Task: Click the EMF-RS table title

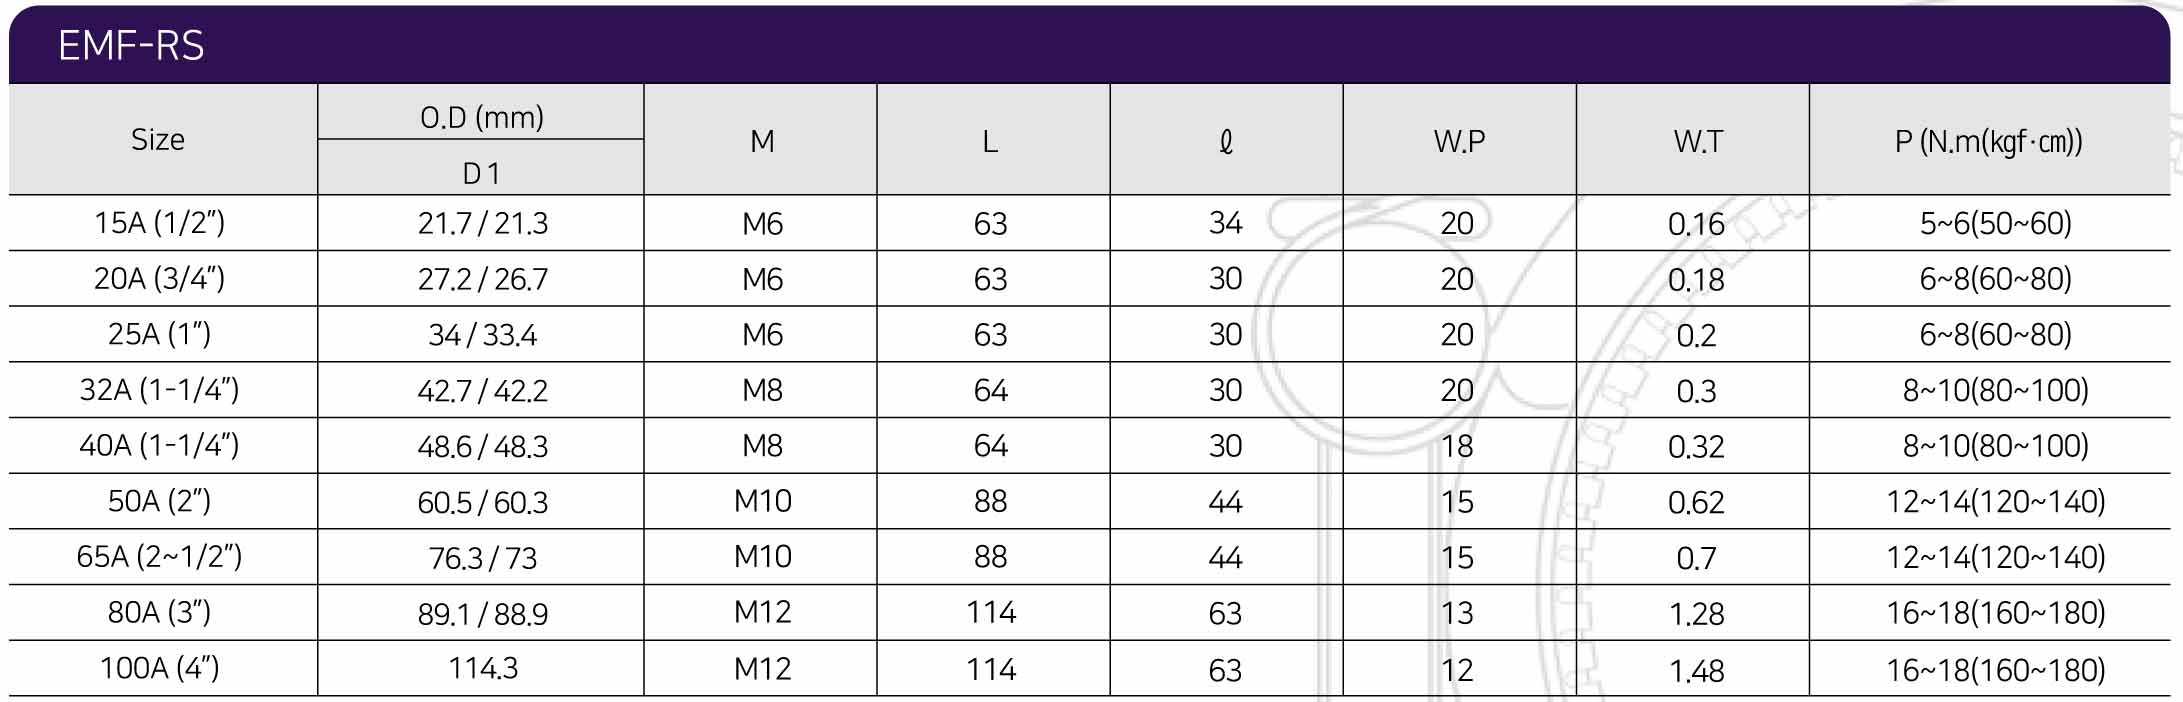Action: [x=131, y=46]
